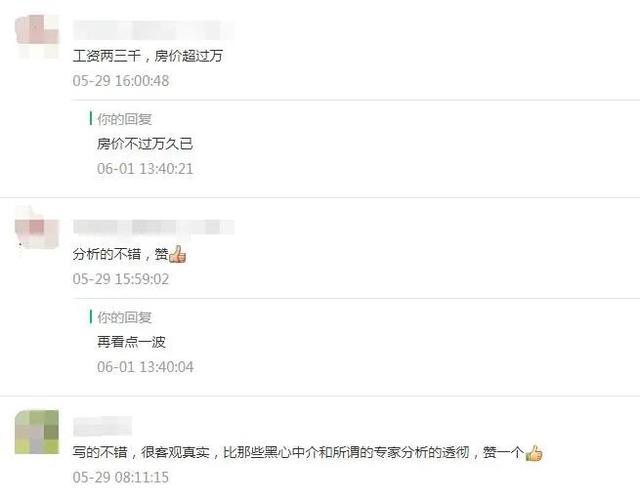Click the second 你的回复 label

(124, 317)
